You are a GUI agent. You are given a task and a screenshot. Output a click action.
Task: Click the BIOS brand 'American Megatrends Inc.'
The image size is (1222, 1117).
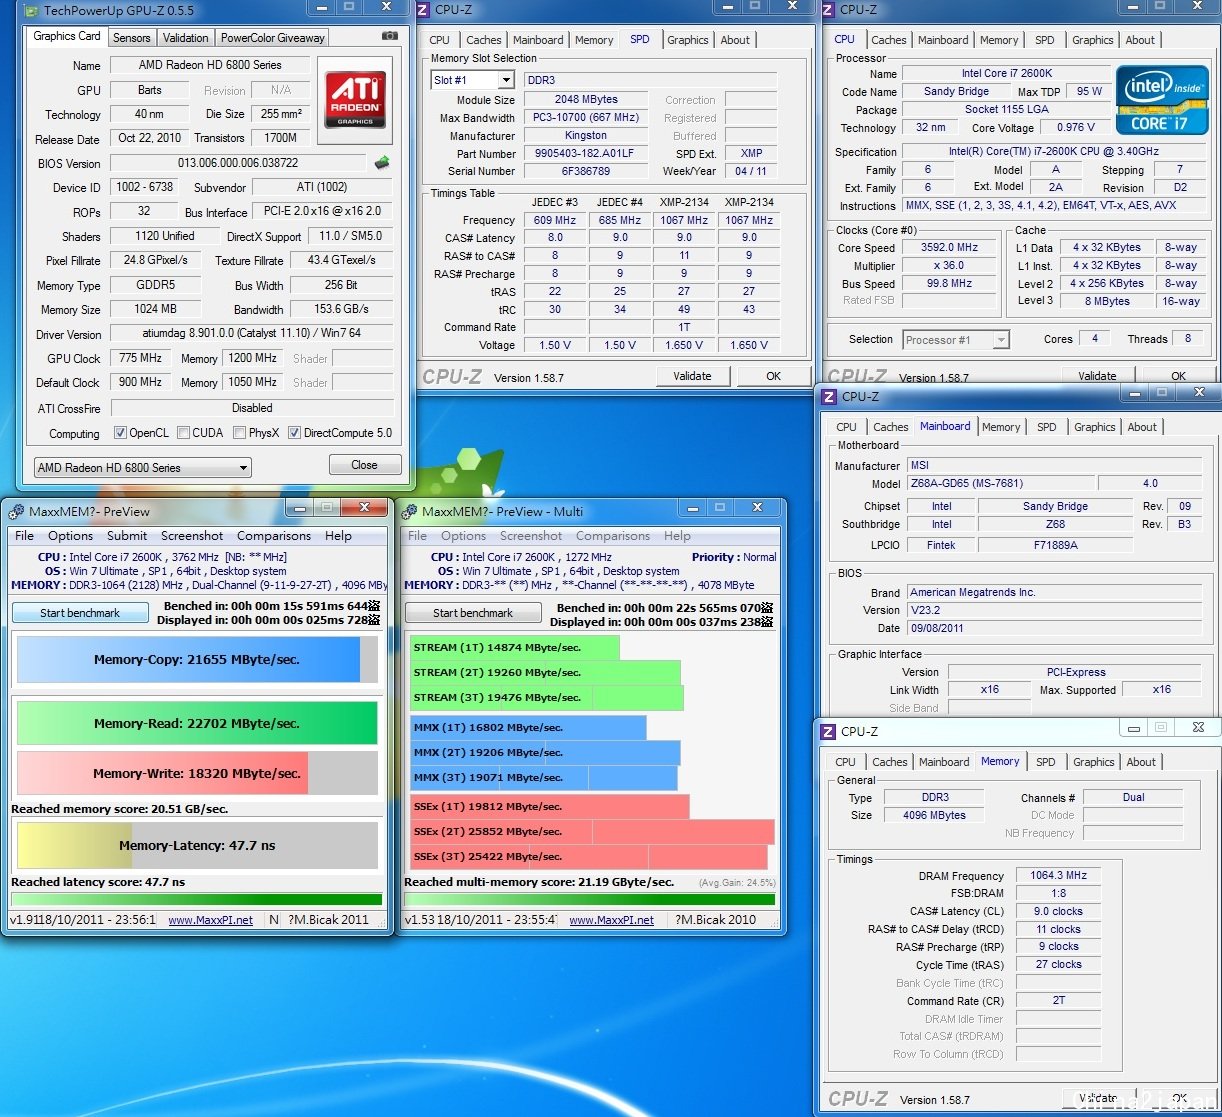1054,592
